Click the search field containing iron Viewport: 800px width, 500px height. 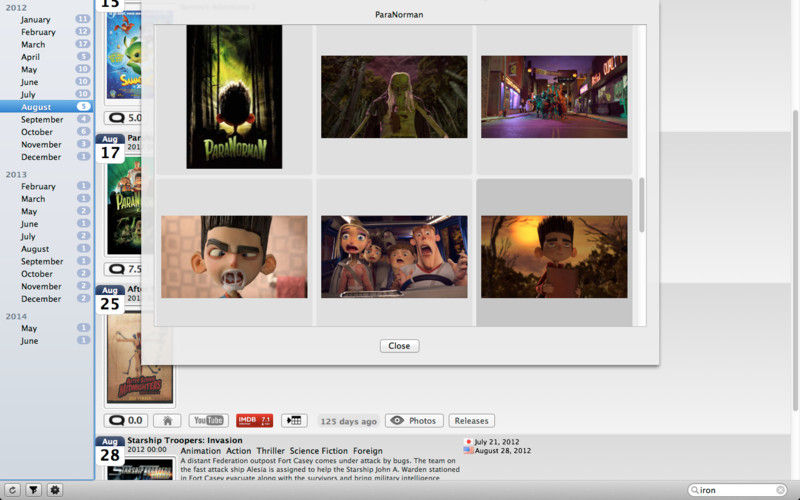[x=737, y=490]
